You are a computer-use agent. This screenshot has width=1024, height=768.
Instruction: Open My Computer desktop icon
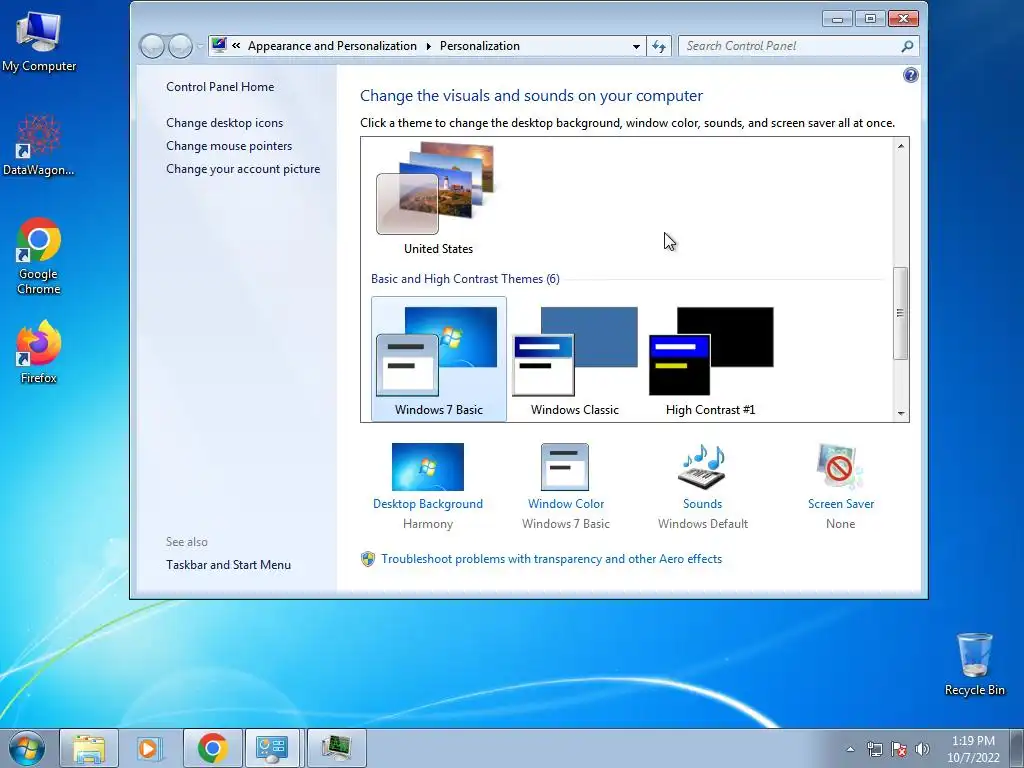(39, 41)
